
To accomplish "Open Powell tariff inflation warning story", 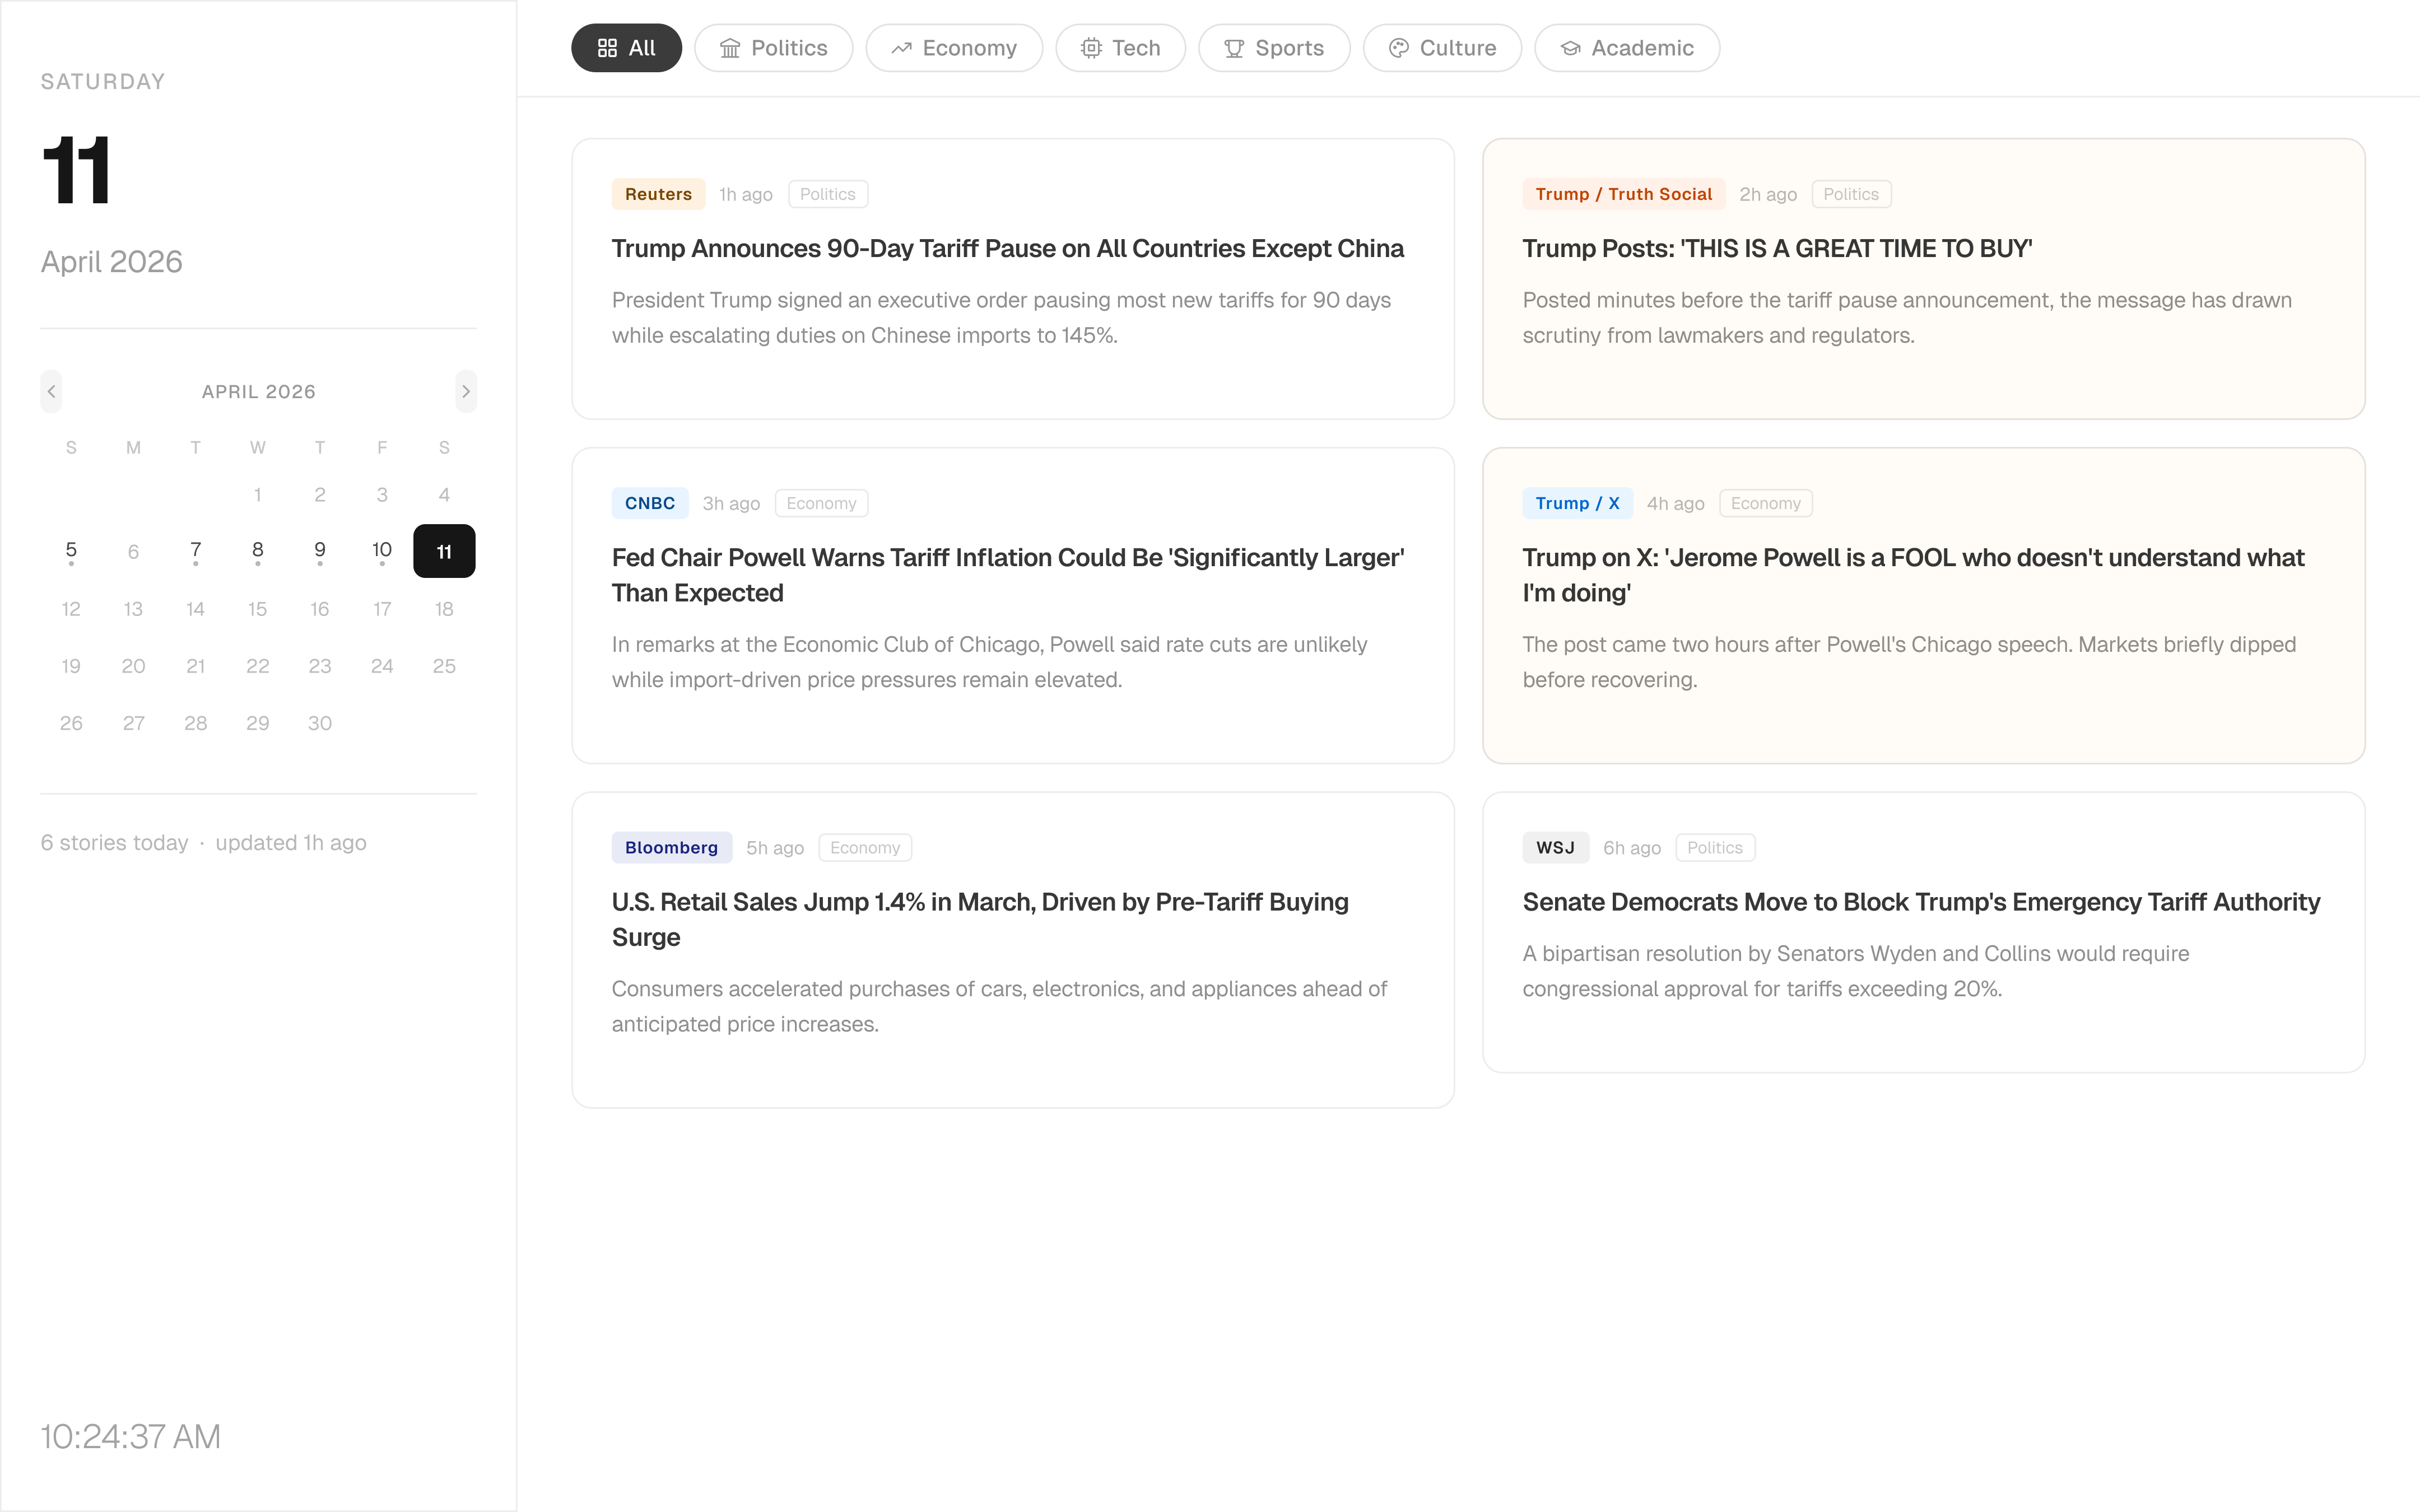I will point(1007,574).
